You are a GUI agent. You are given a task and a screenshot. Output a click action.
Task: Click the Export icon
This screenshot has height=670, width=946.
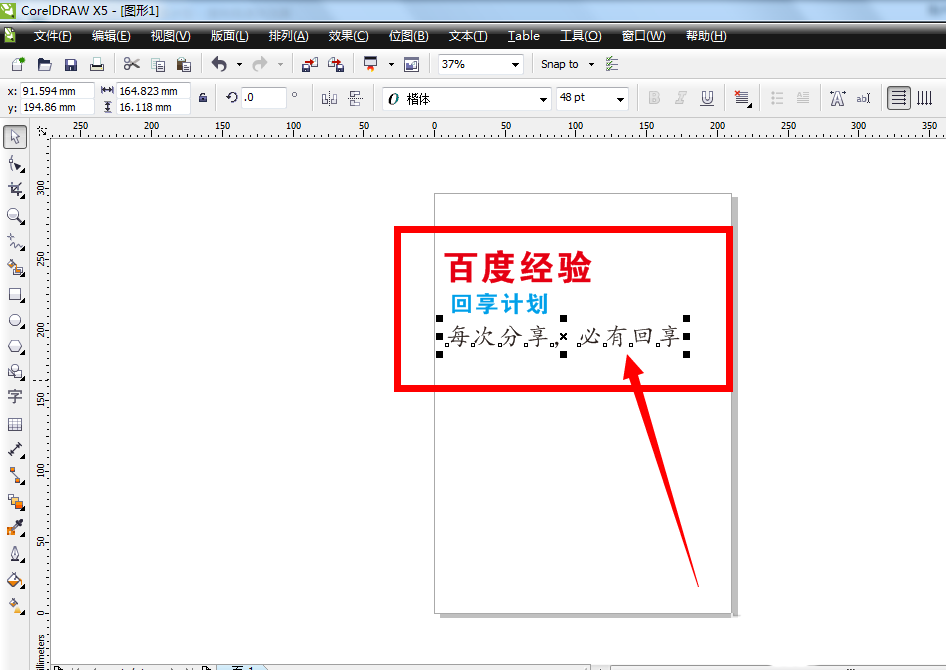tap(335, 64)
